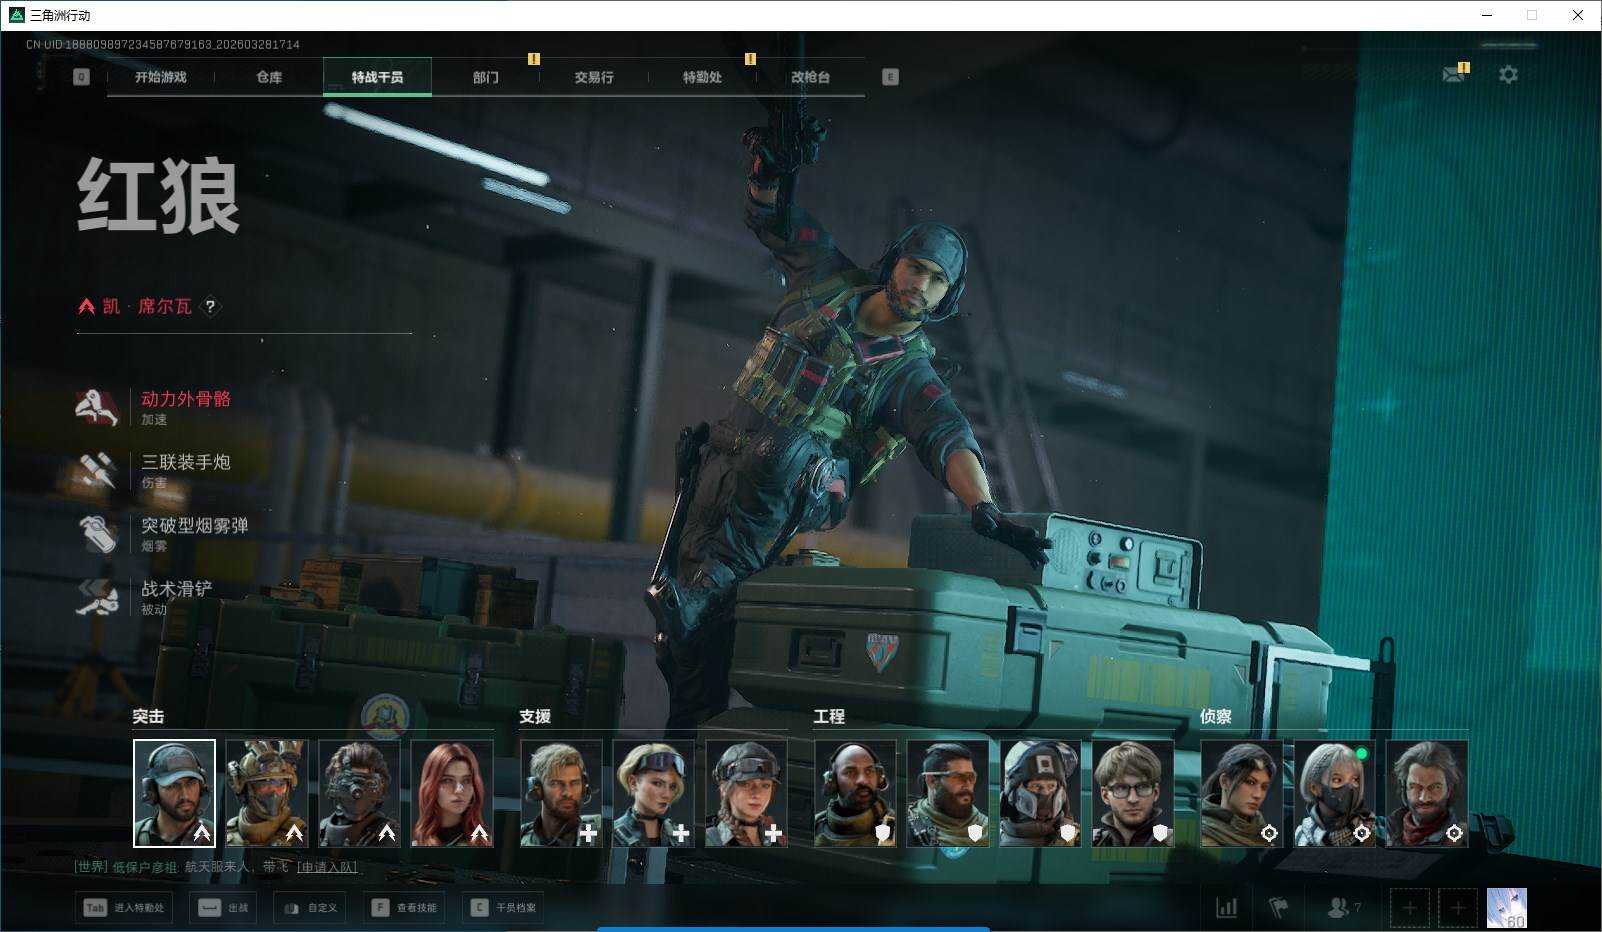Screen dimensions: 1602x932
Task: Select the 动力外骨骼 skill icon
Action: click(98, 407)
